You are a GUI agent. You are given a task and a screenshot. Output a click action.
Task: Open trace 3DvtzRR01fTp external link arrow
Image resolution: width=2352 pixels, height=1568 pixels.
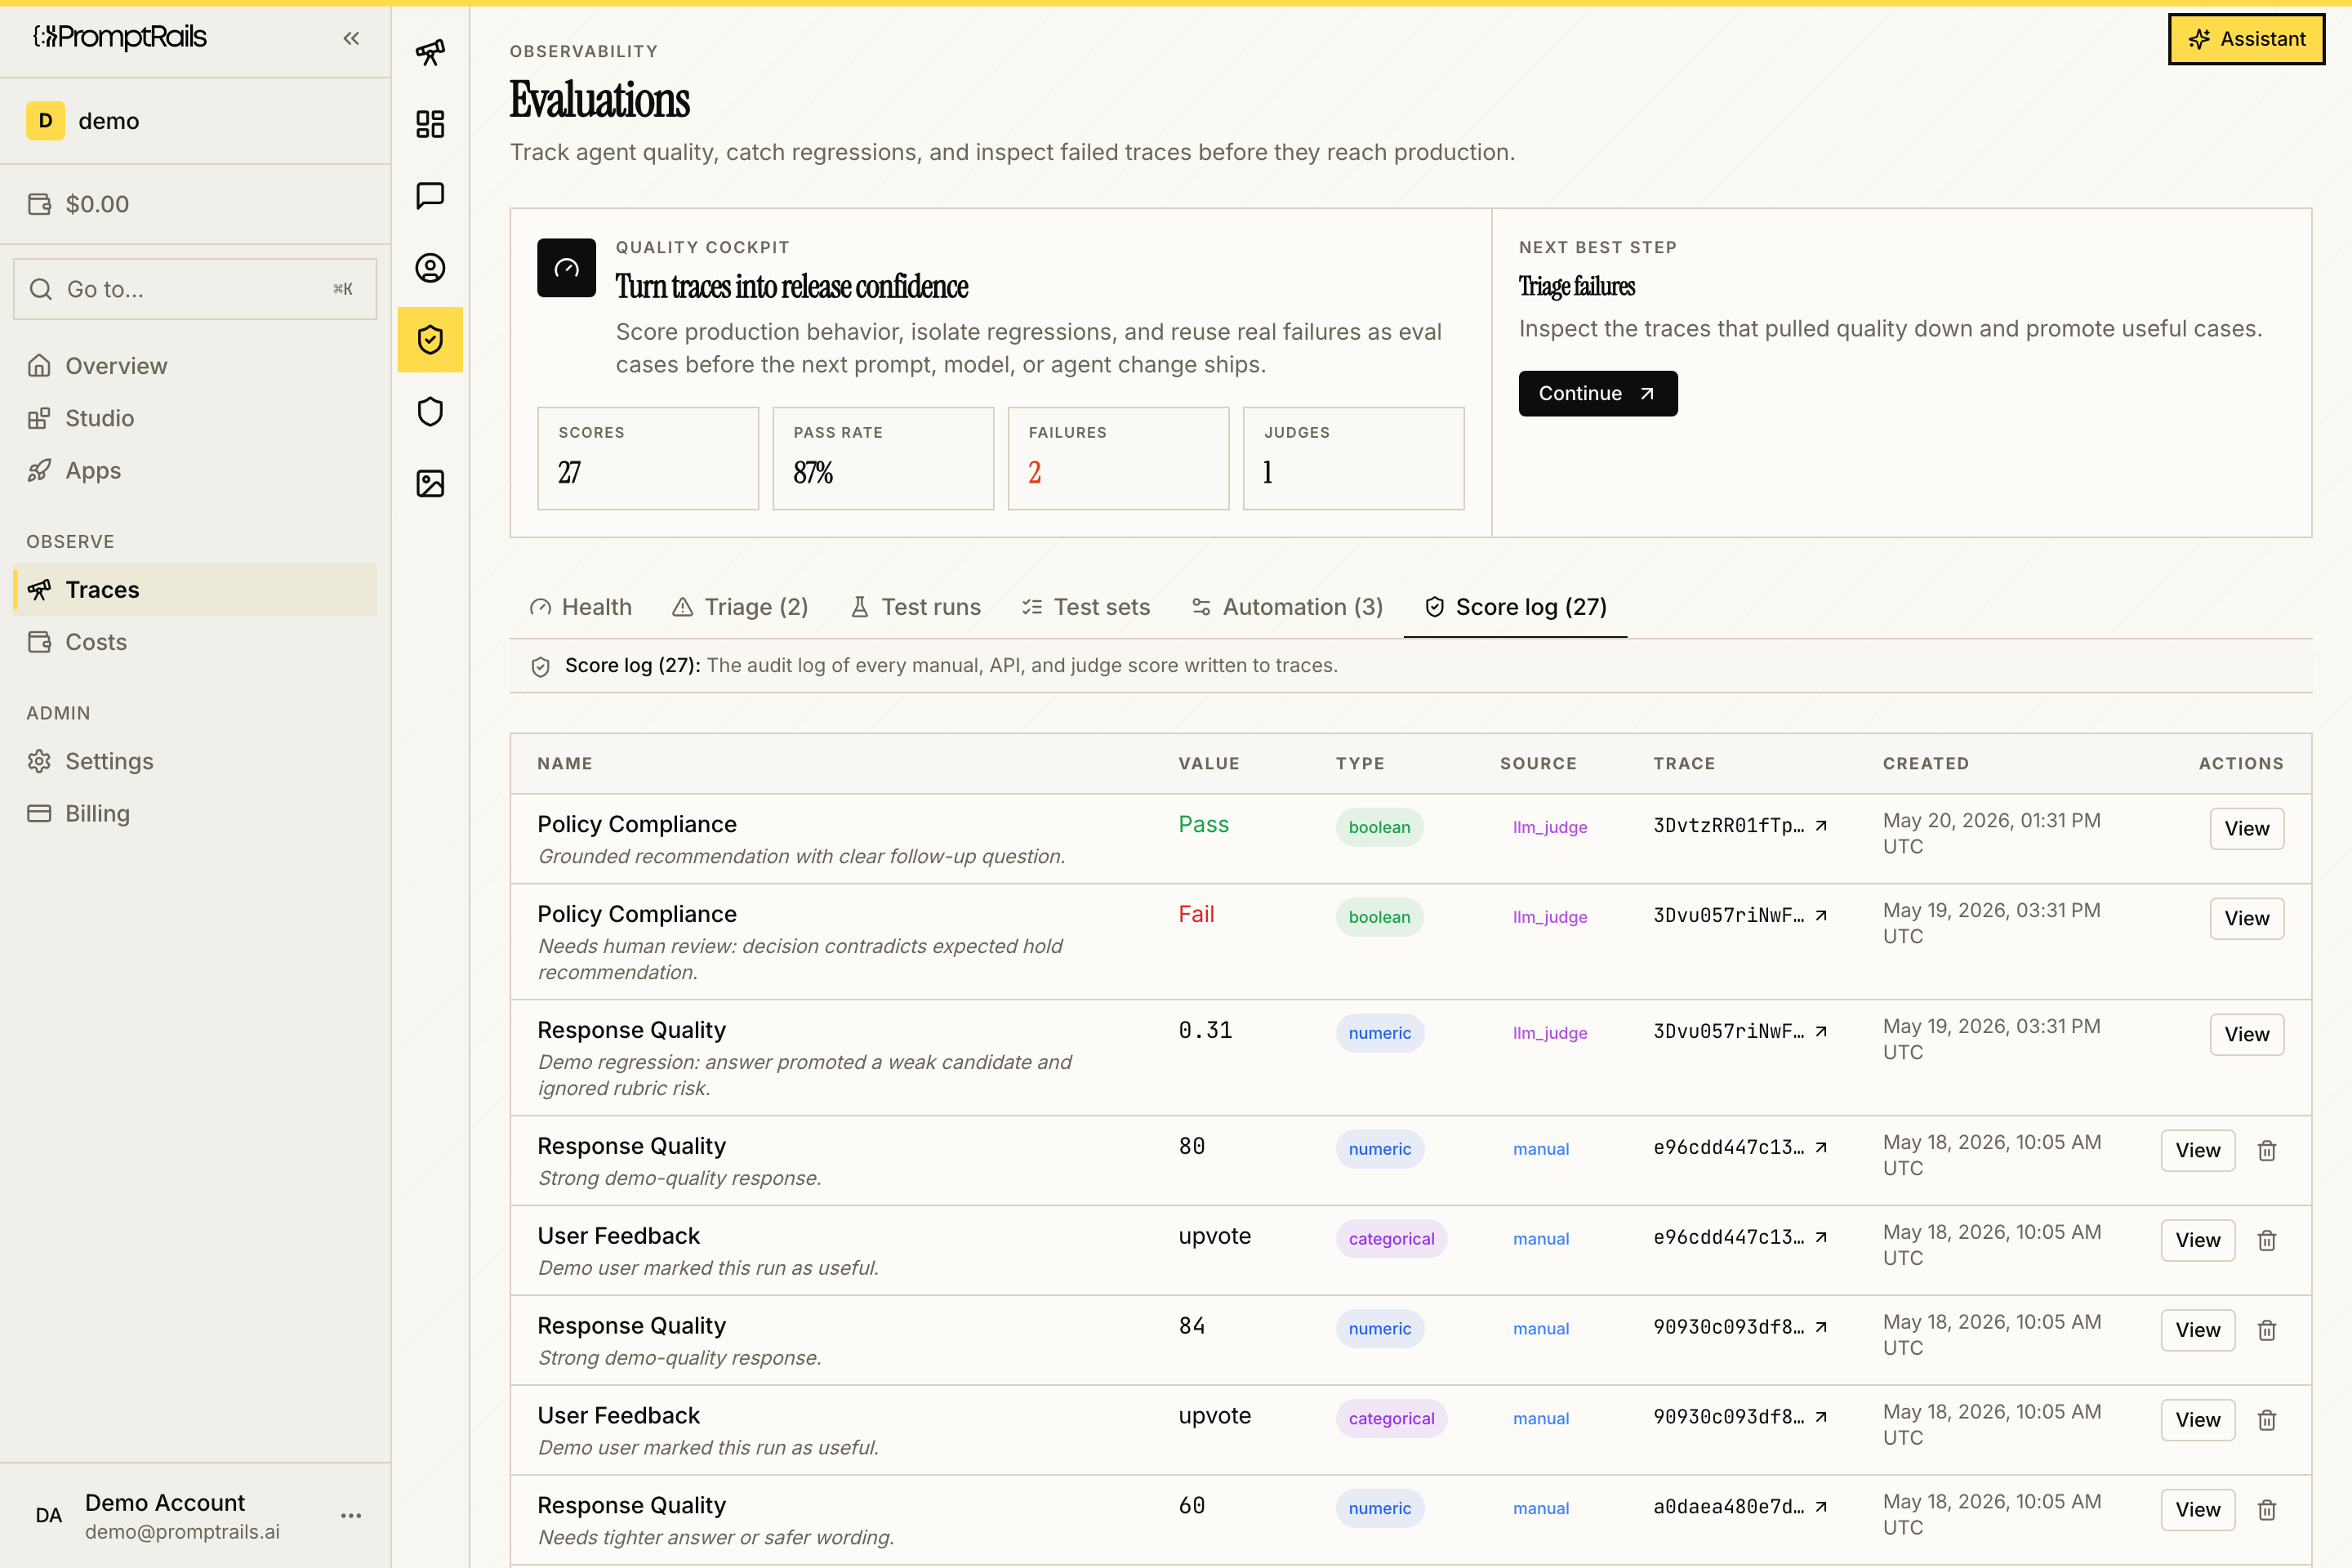[1821, 826]
